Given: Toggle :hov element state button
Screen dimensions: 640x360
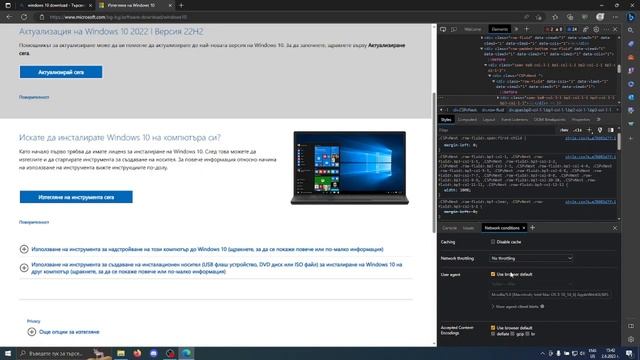Looking at the screenshot, I should tap(564, 130).
